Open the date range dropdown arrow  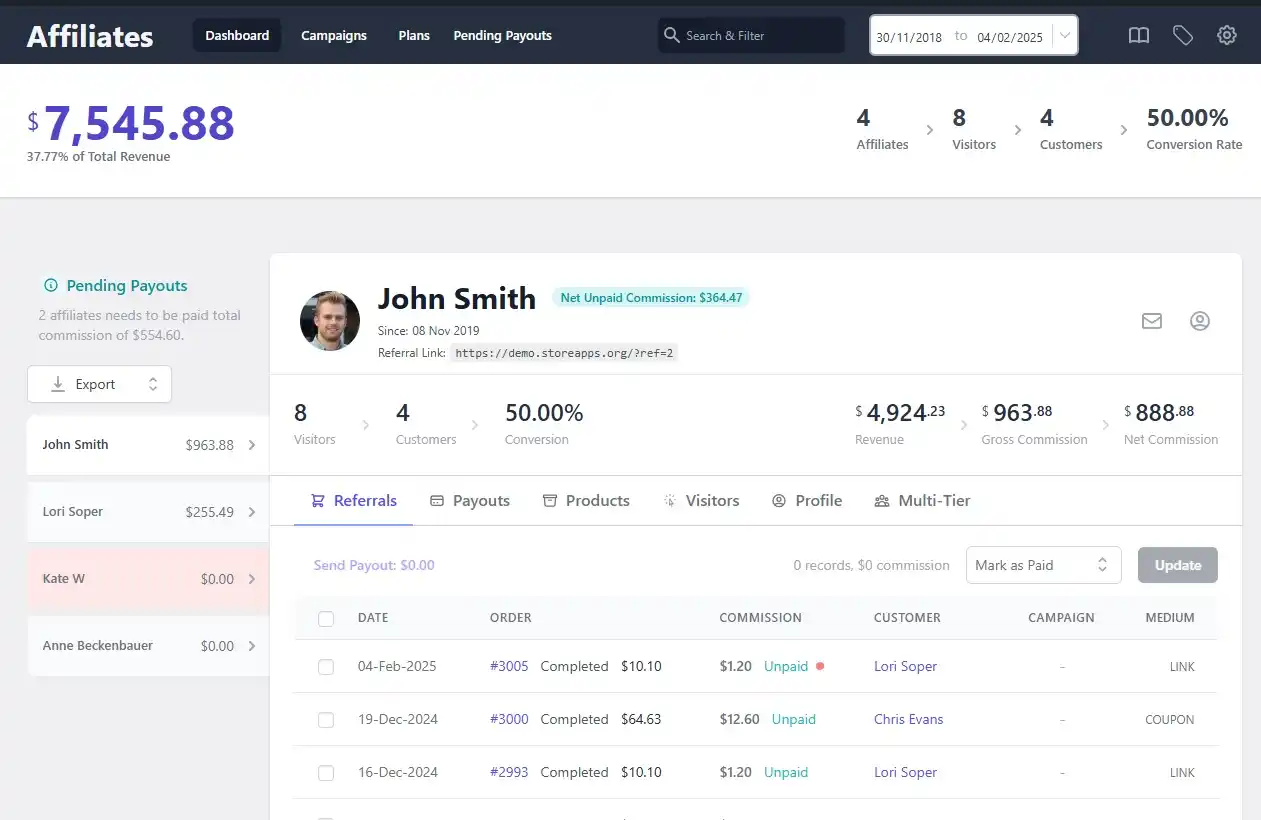(1065, 36)
